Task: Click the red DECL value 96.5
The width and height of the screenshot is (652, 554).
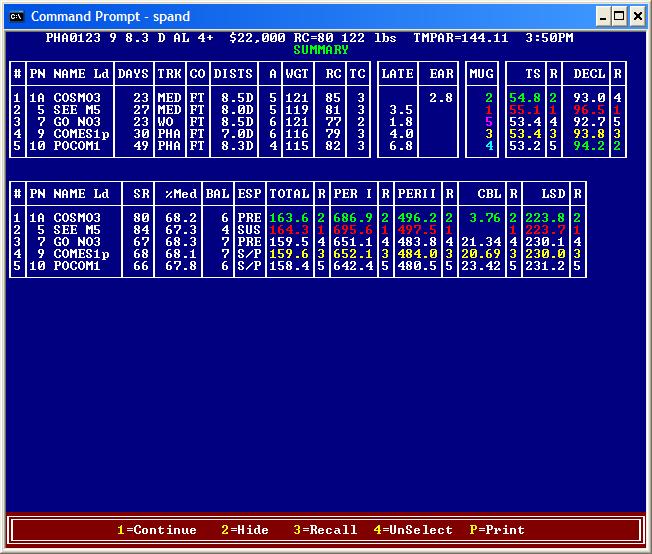Action: (589, 110)
